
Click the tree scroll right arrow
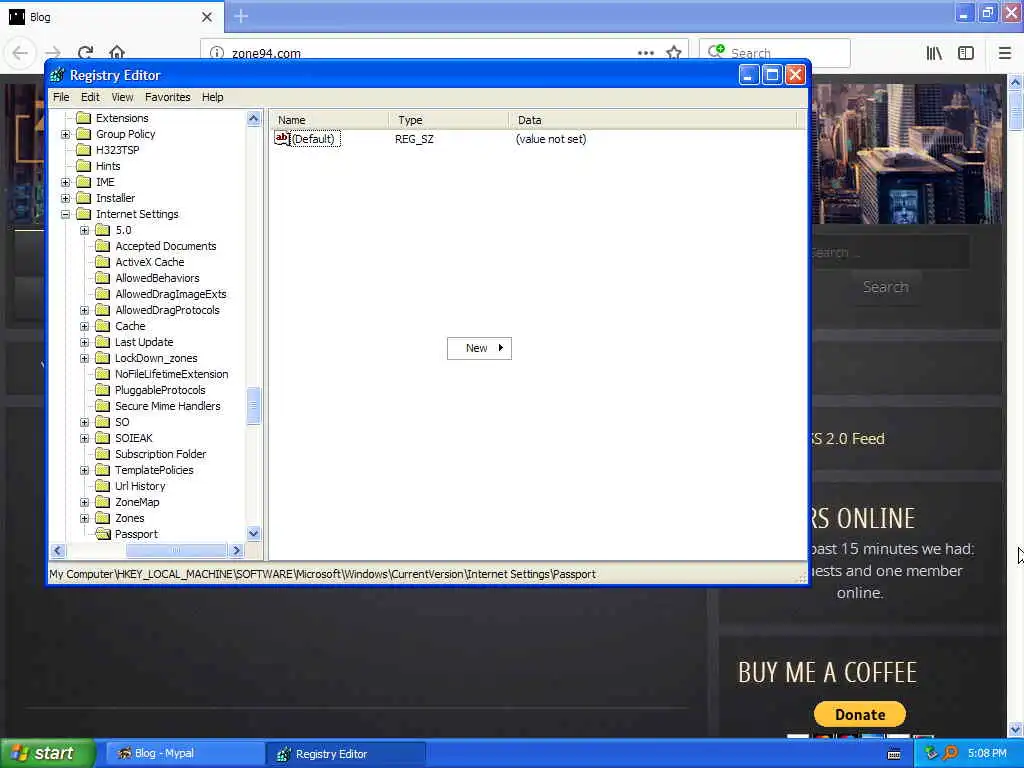237,551
